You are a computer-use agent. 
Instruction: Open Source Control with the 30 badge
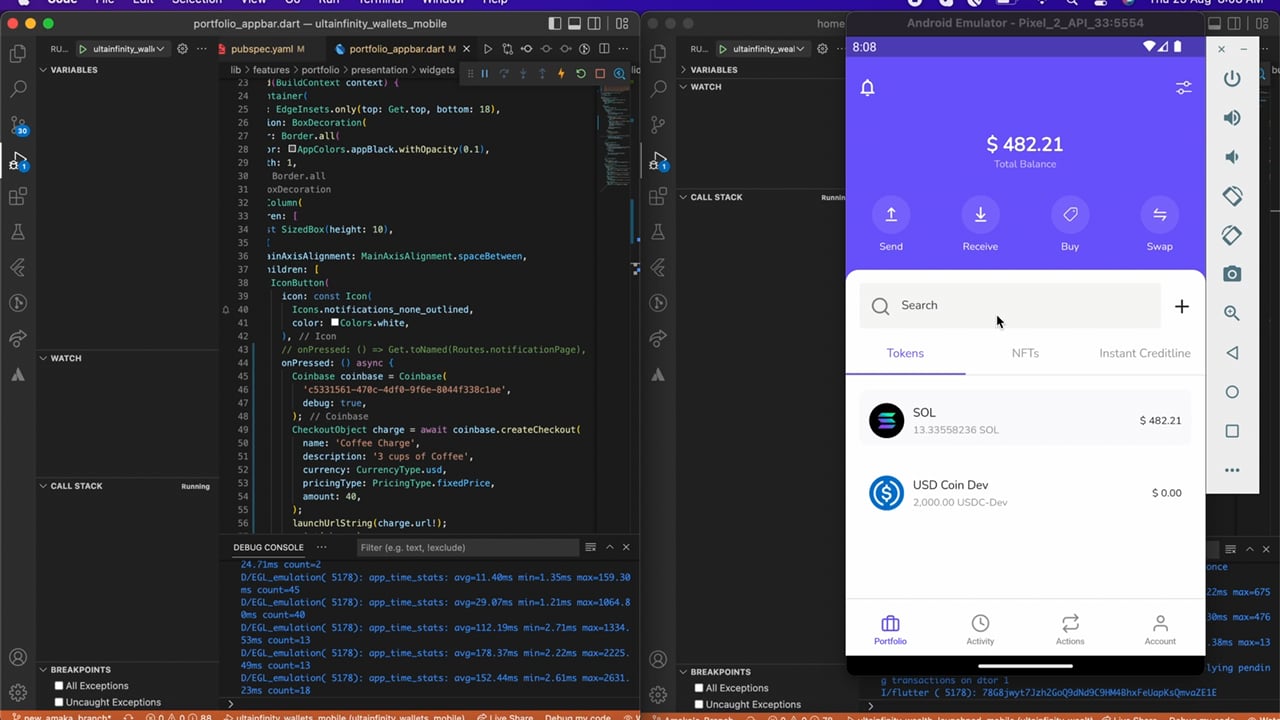click(x=18, y=125)
